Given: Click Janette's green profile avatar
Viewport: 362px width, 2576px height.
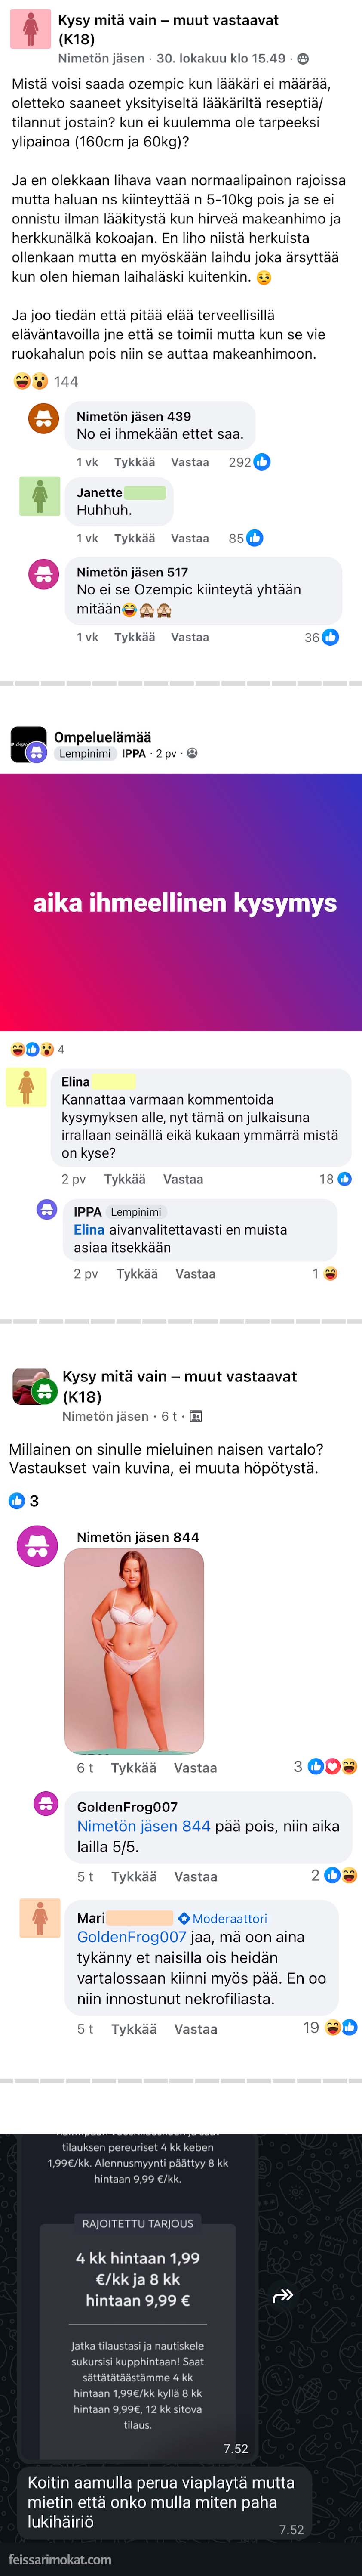Looking at the screenshot, I should [x=40, y=496].
